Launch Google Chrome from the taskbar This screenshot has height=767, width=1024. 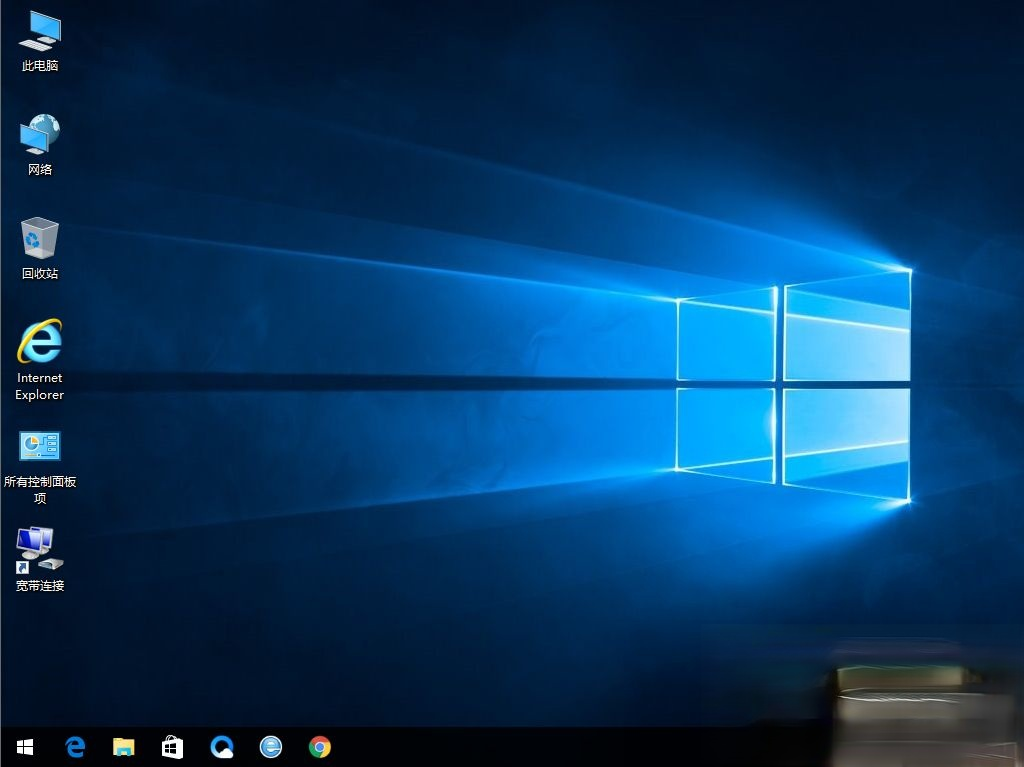tap(320, 747)
